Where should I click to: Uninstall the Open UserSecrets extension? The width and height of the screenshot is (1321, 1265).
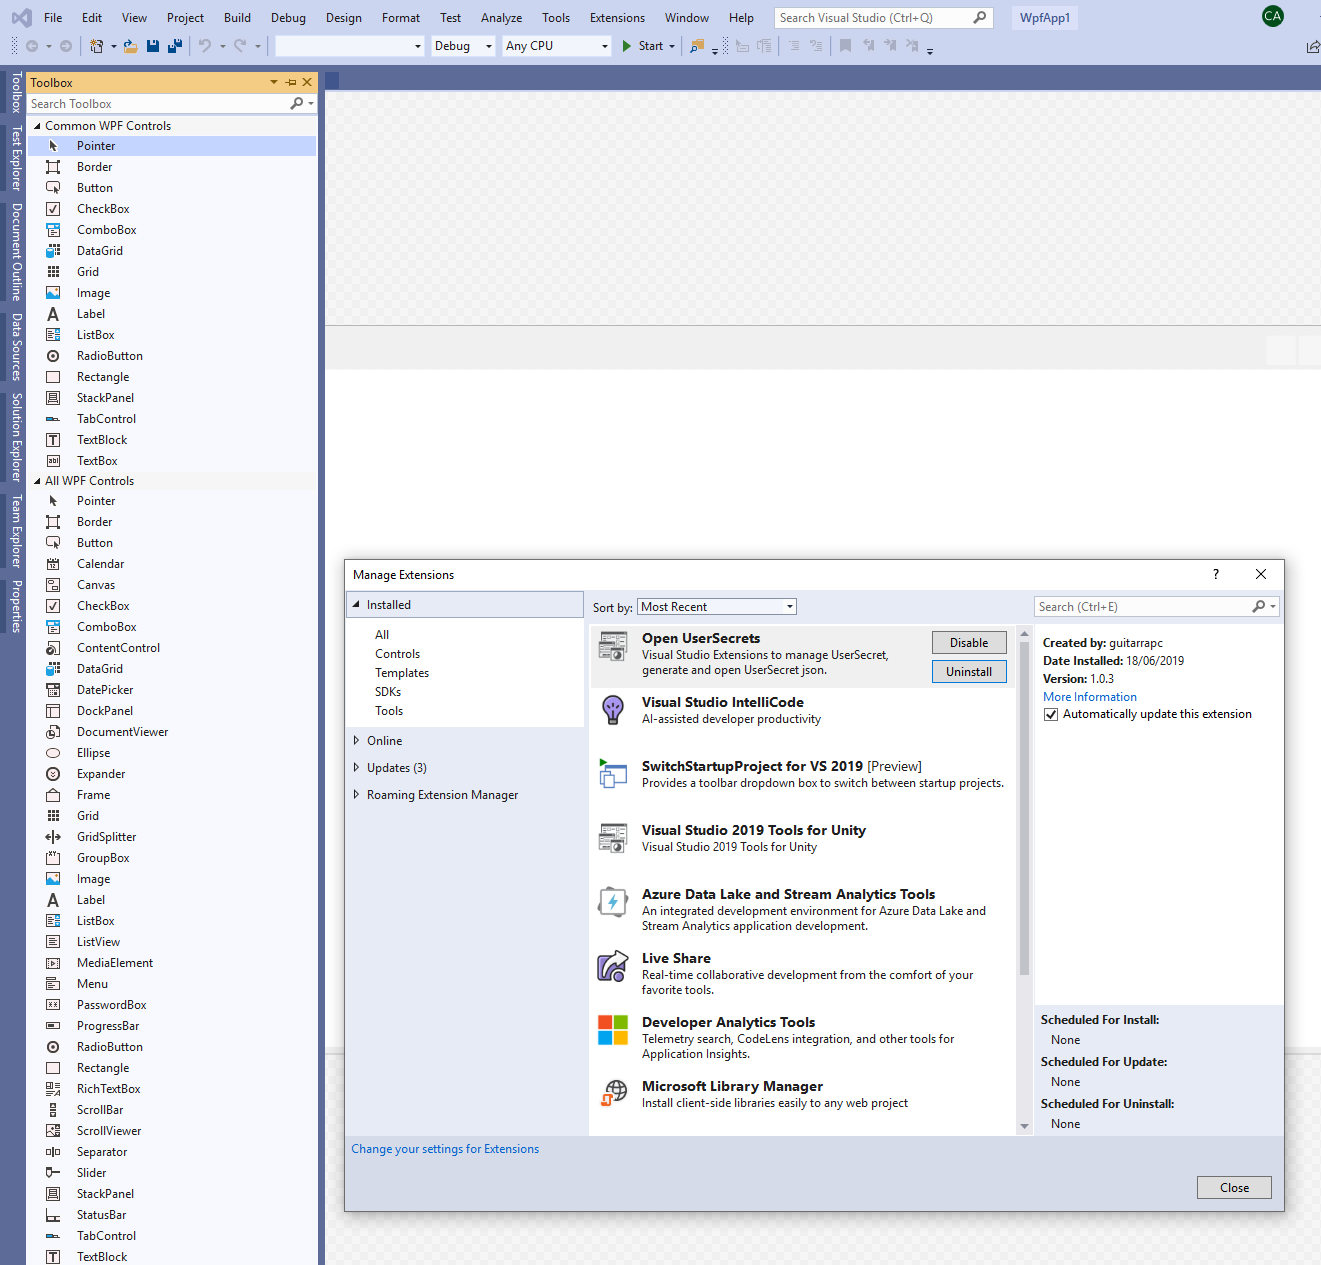pos(968,671)
